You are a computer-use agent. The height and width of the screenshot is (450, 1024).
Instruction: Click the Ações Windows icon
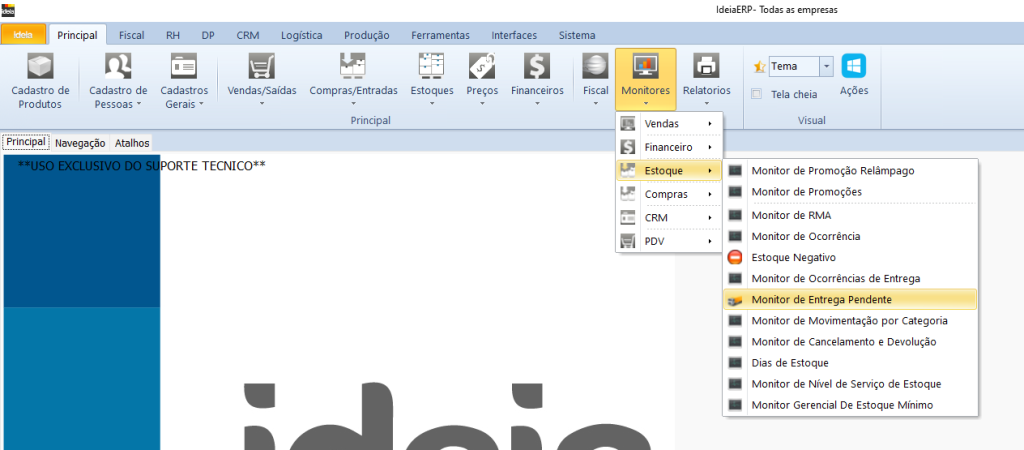point(853,67)
